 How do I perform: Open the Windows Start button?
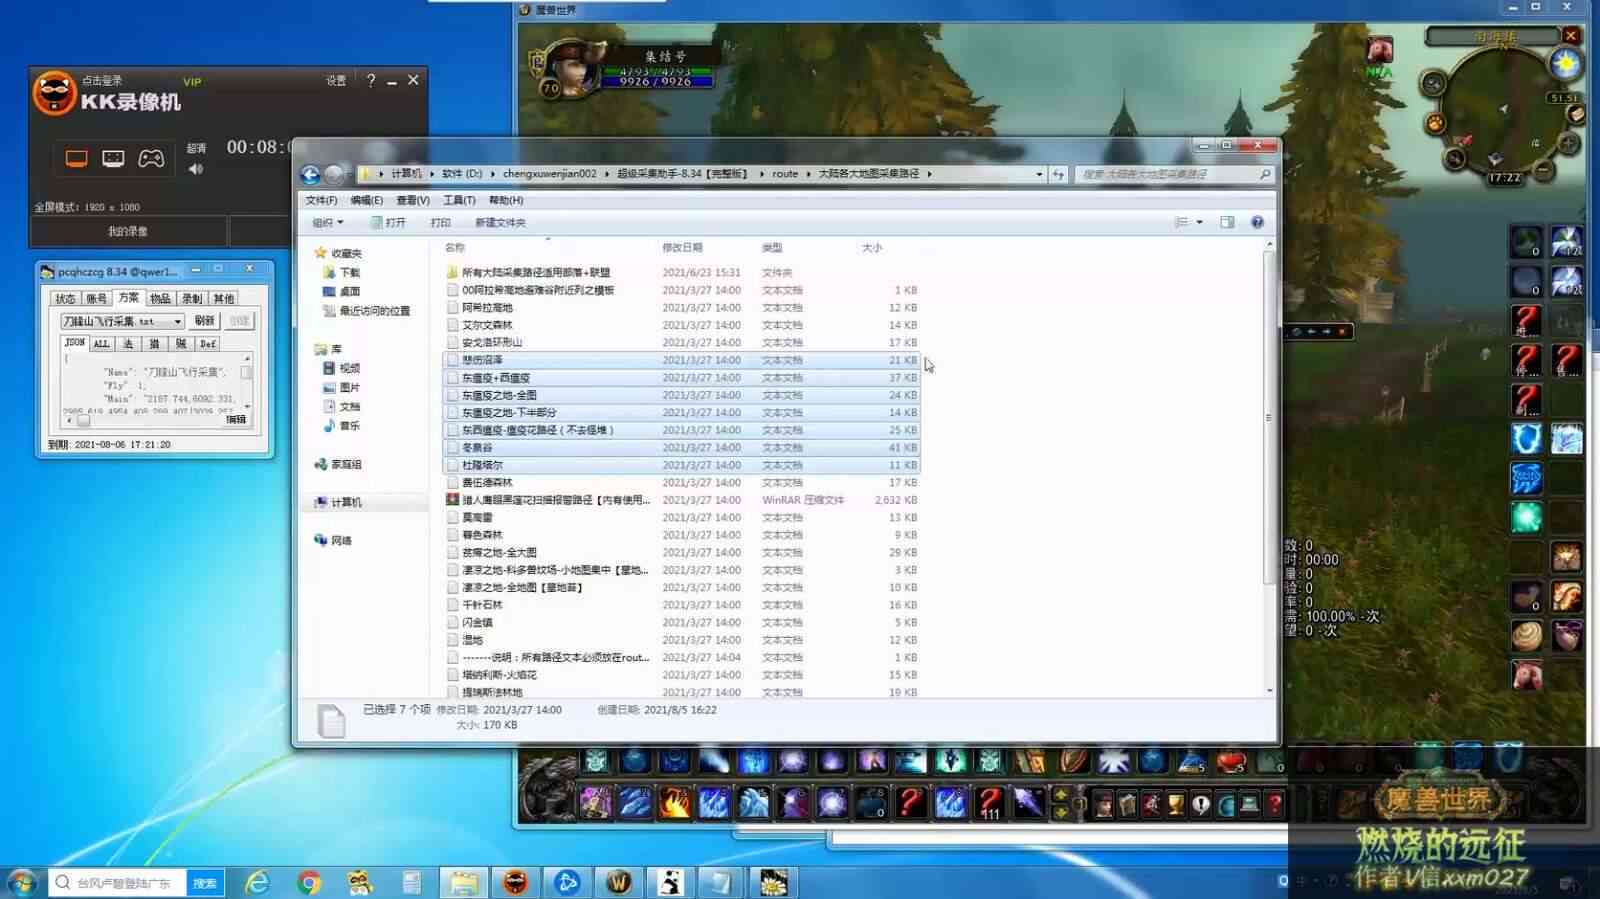point(21,882)
